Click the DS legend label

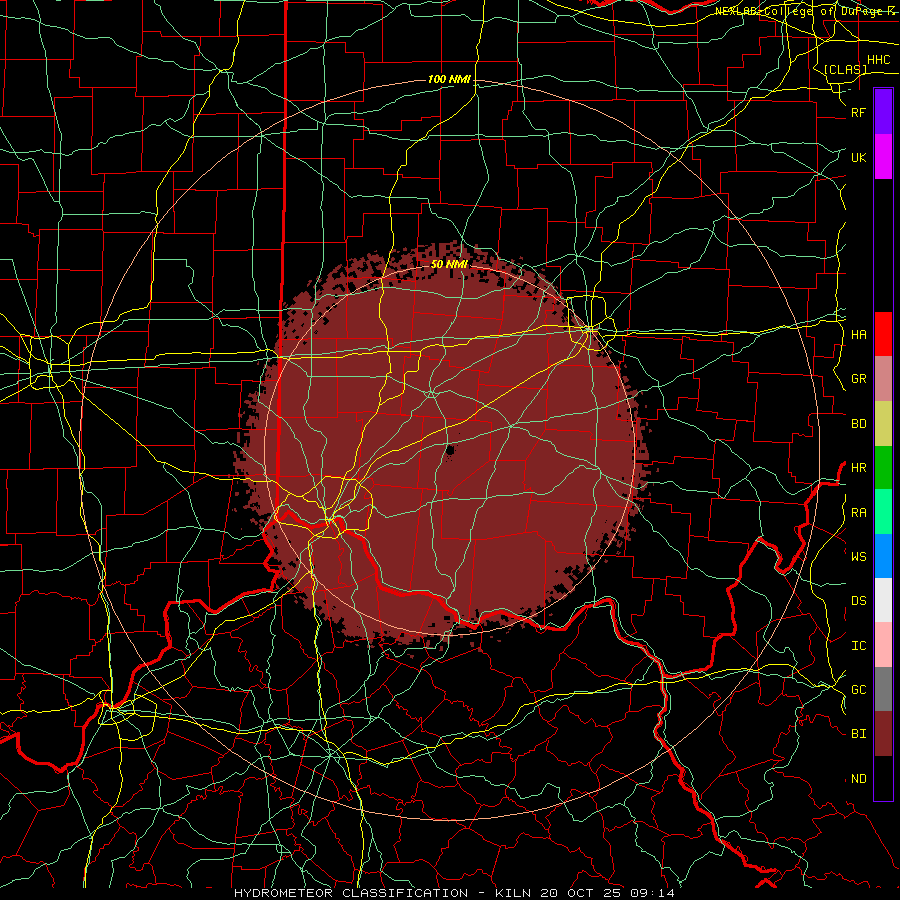pos(859,600)
